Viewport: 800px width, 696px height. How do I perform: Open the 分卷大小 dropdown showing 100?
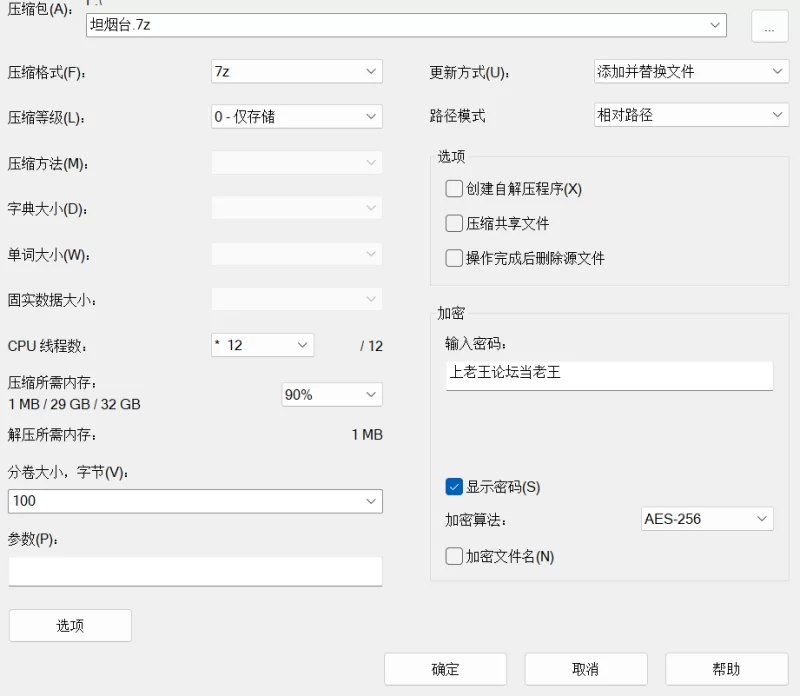[x=195, y=501]
